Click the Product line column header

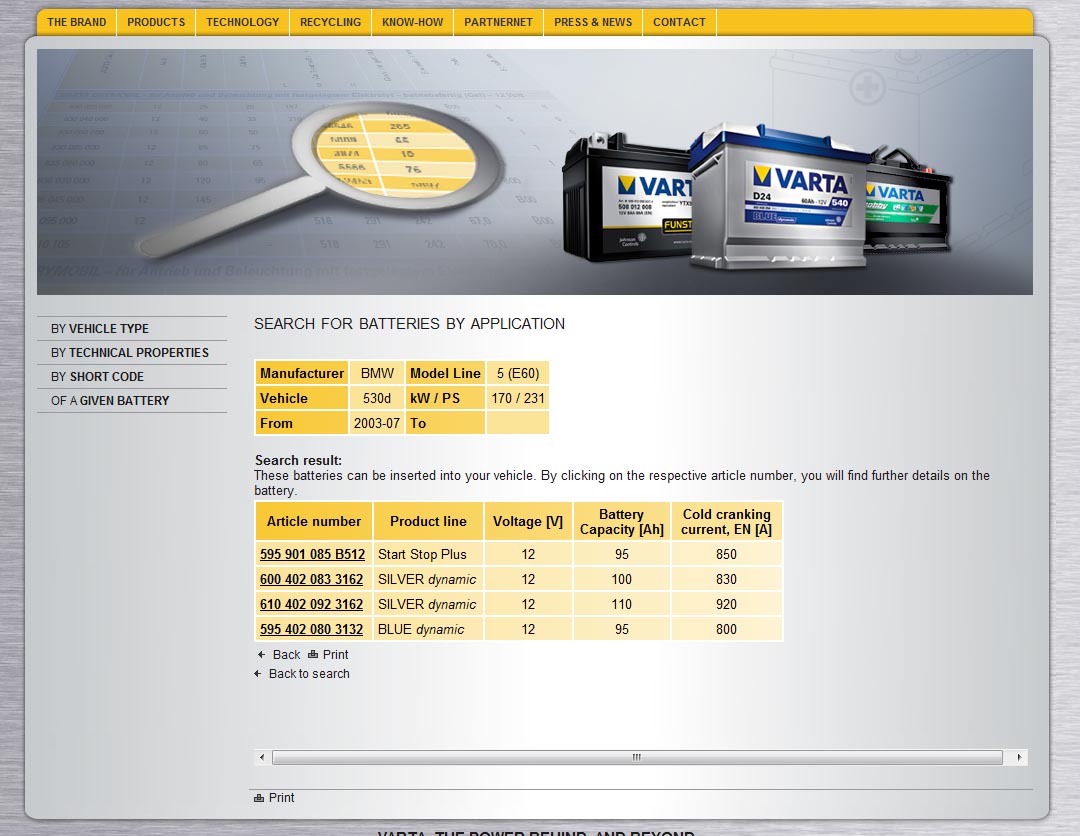428,521
